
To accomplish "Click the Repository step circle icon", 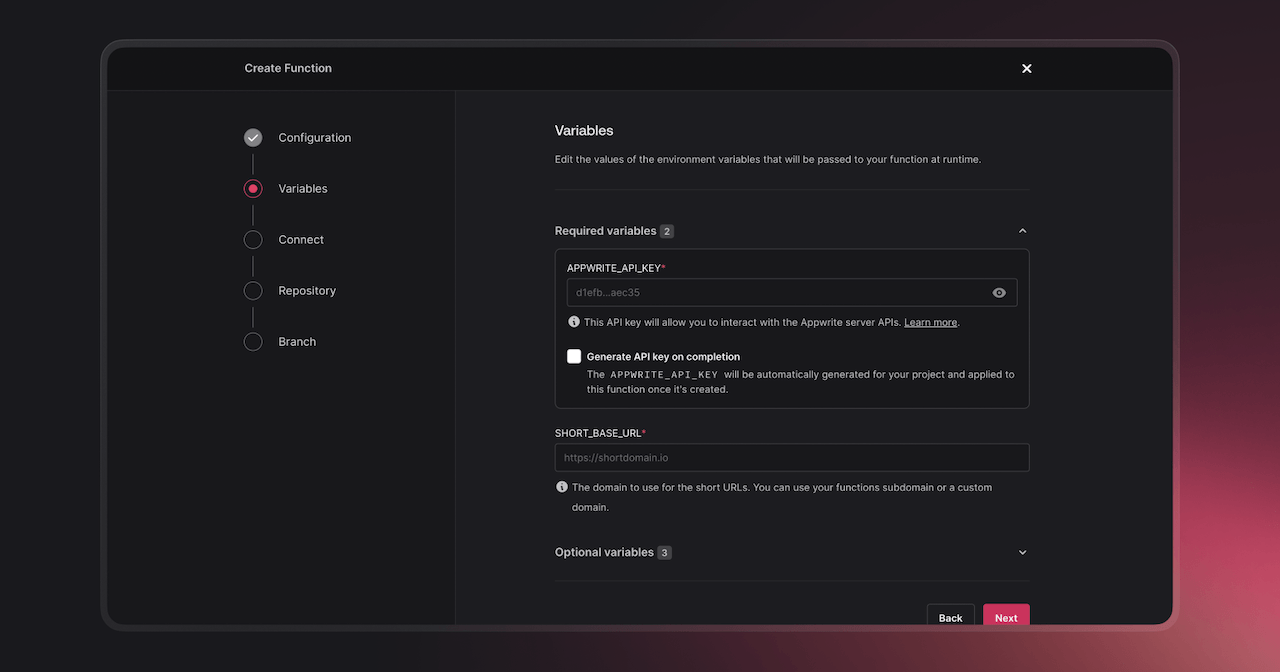I will (253, 291).
